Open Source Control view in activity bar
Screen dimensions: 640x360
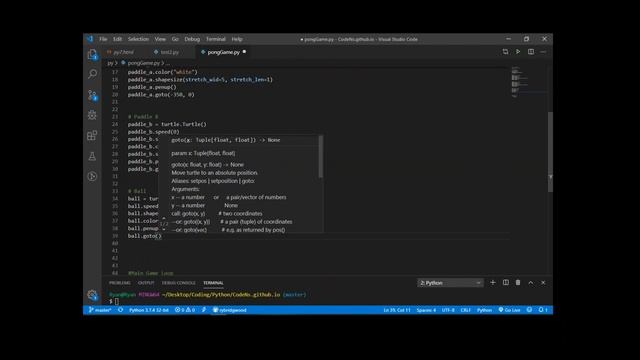click(93, 95)
